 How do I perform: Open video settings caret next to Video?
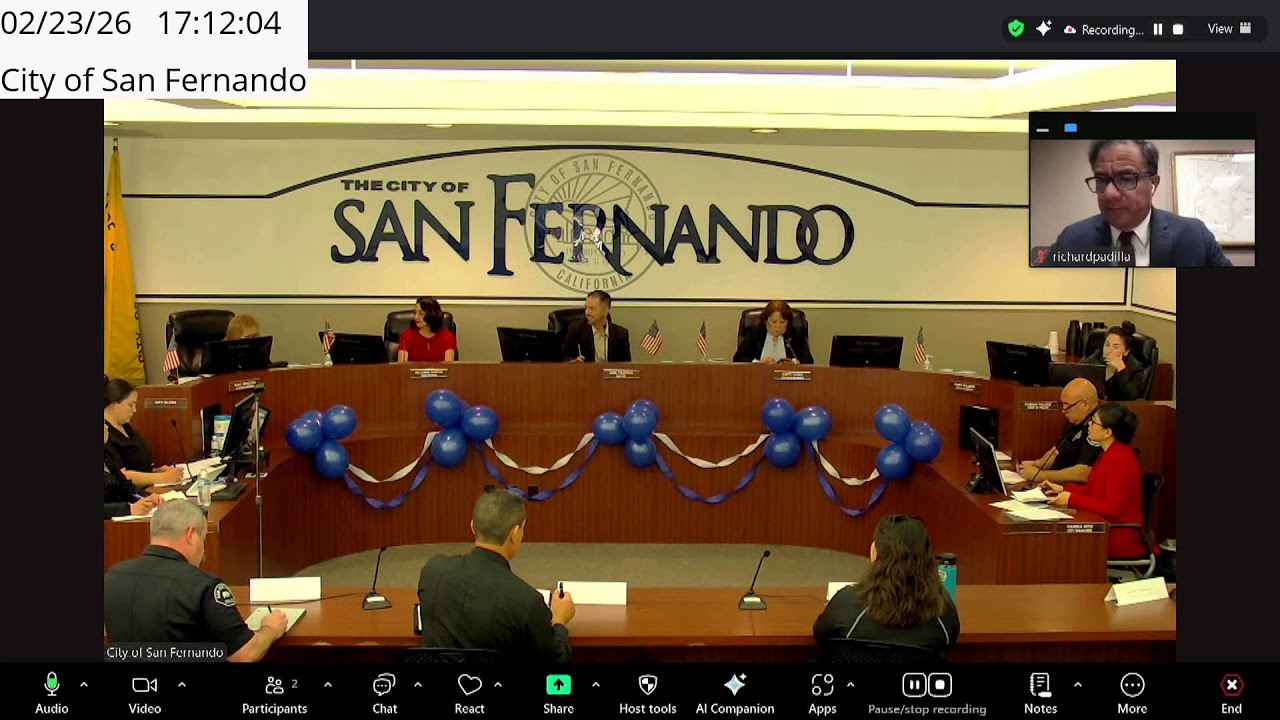[x=182, y=685]
